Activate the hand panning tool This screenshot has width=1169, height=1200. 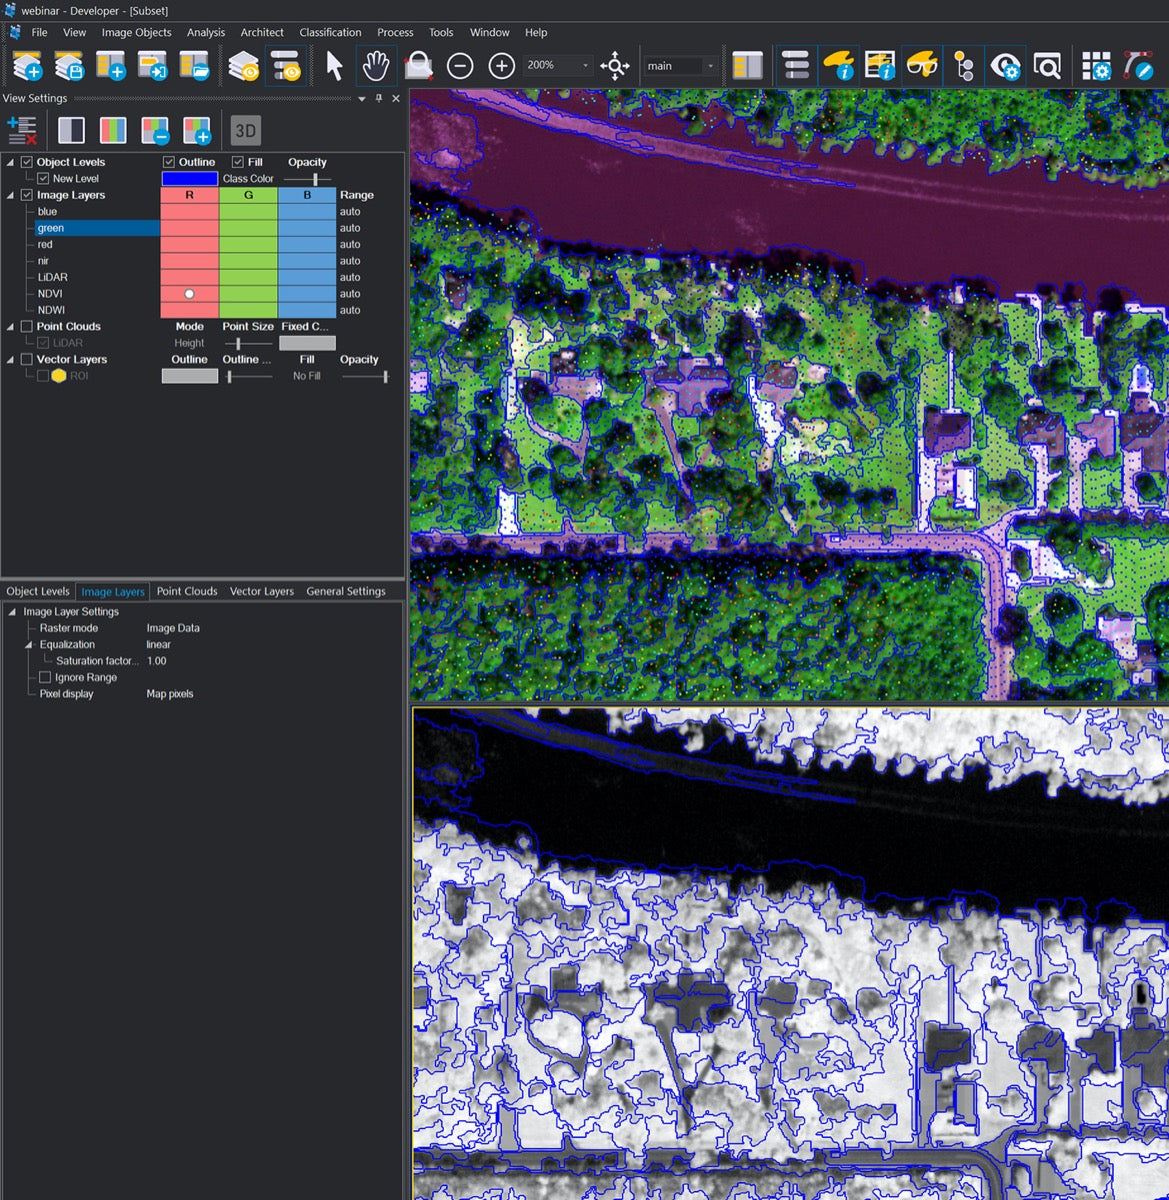pyautogui.click(x=375, y=66)
